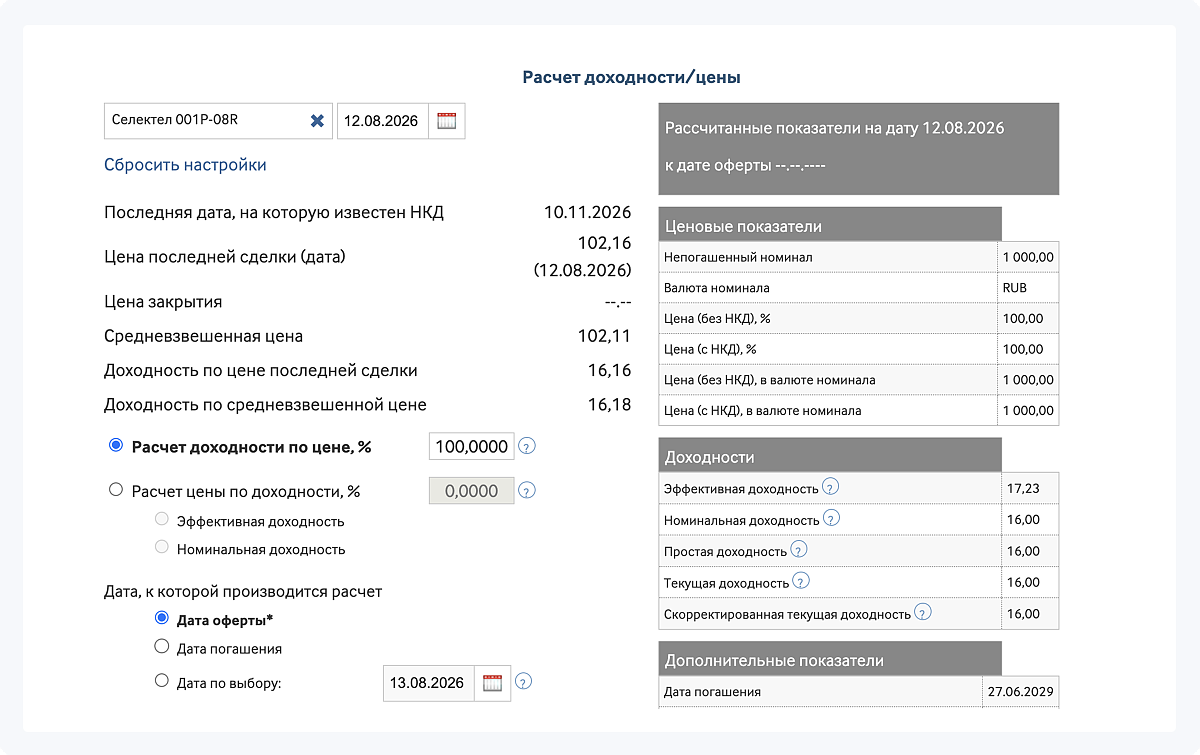Select Дата оферты radio button
This screenshot has height=755, width=1200.
(x=162, y=619)
